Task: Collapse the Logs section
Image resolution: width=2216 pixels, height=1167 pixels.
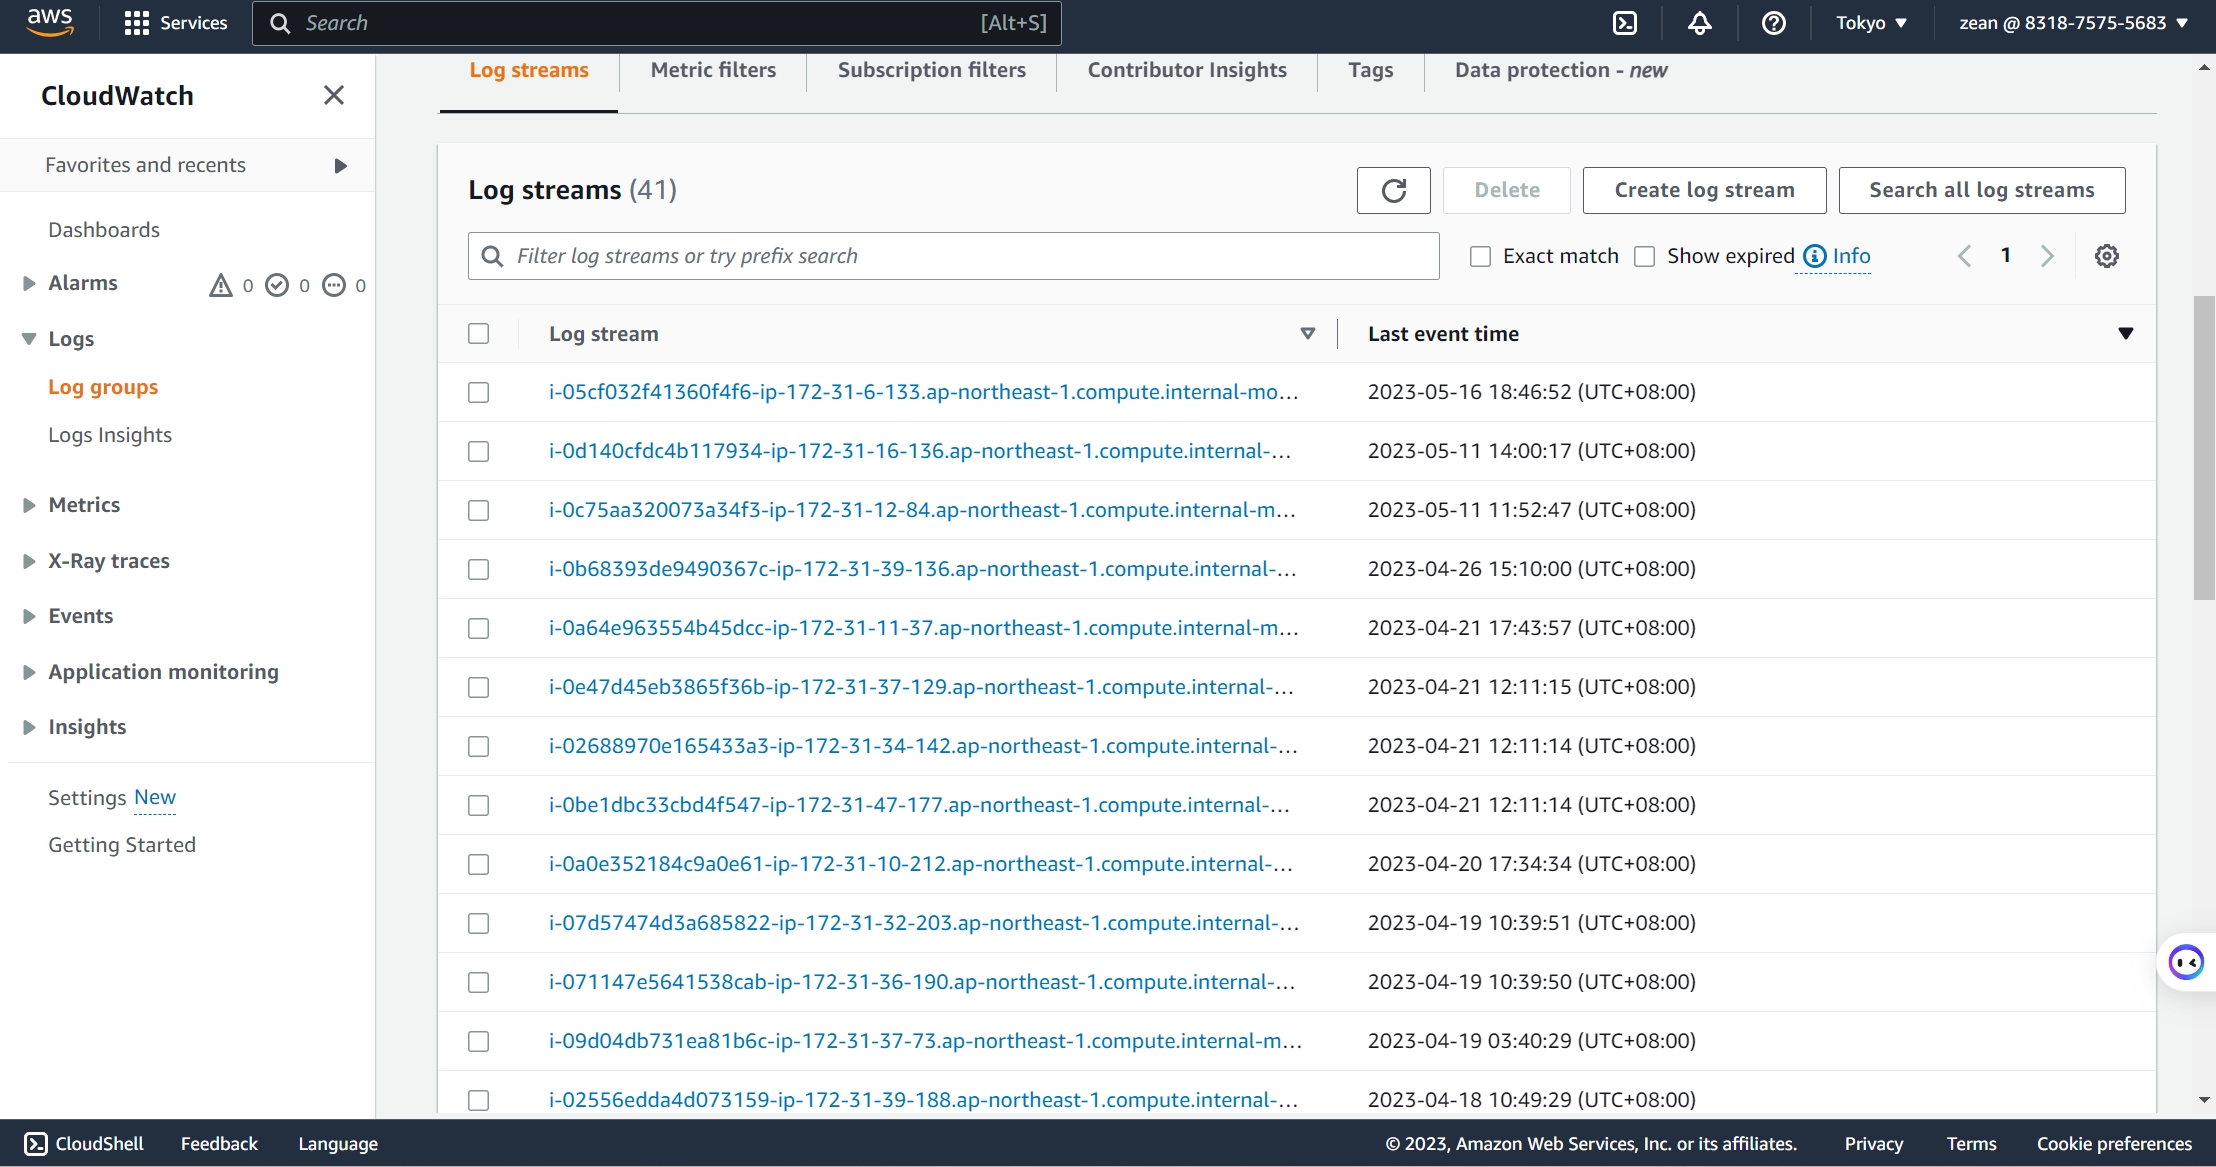Action: (x=29, y=340)
